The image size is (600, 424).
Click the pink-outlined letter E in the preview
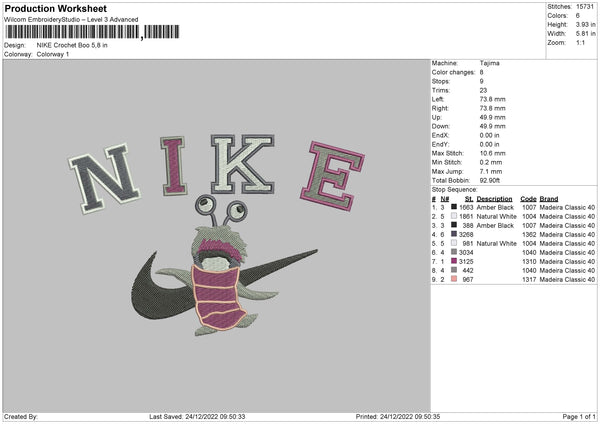(x=333, y=176)
